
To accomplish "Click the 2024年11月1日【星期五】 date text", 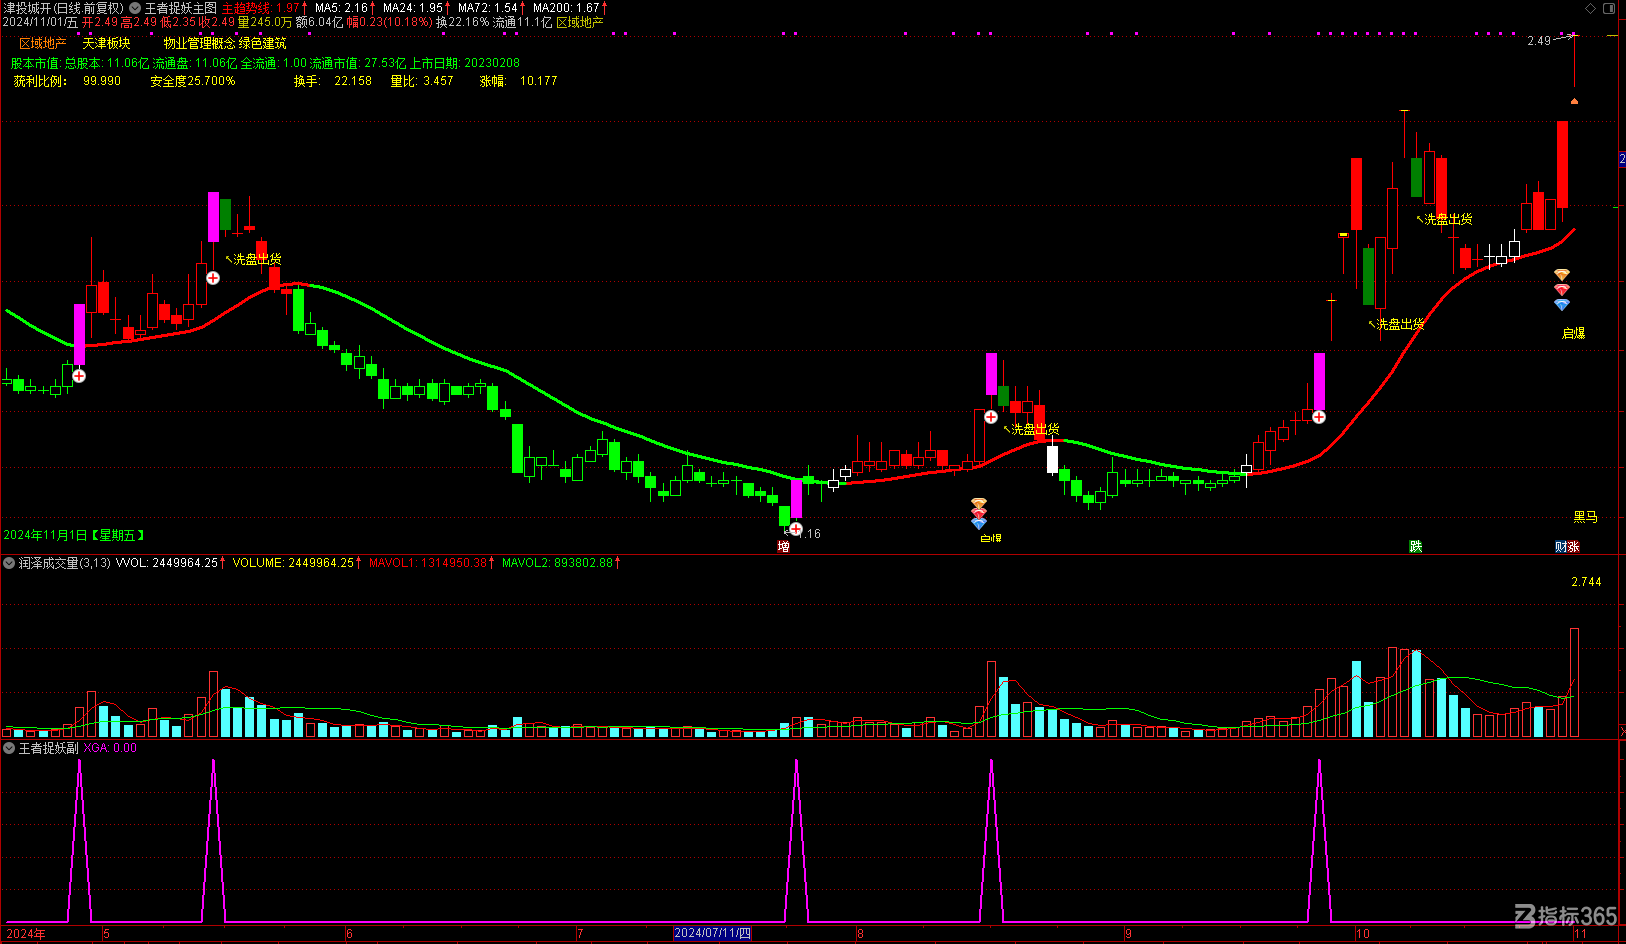I will [75, 536].
